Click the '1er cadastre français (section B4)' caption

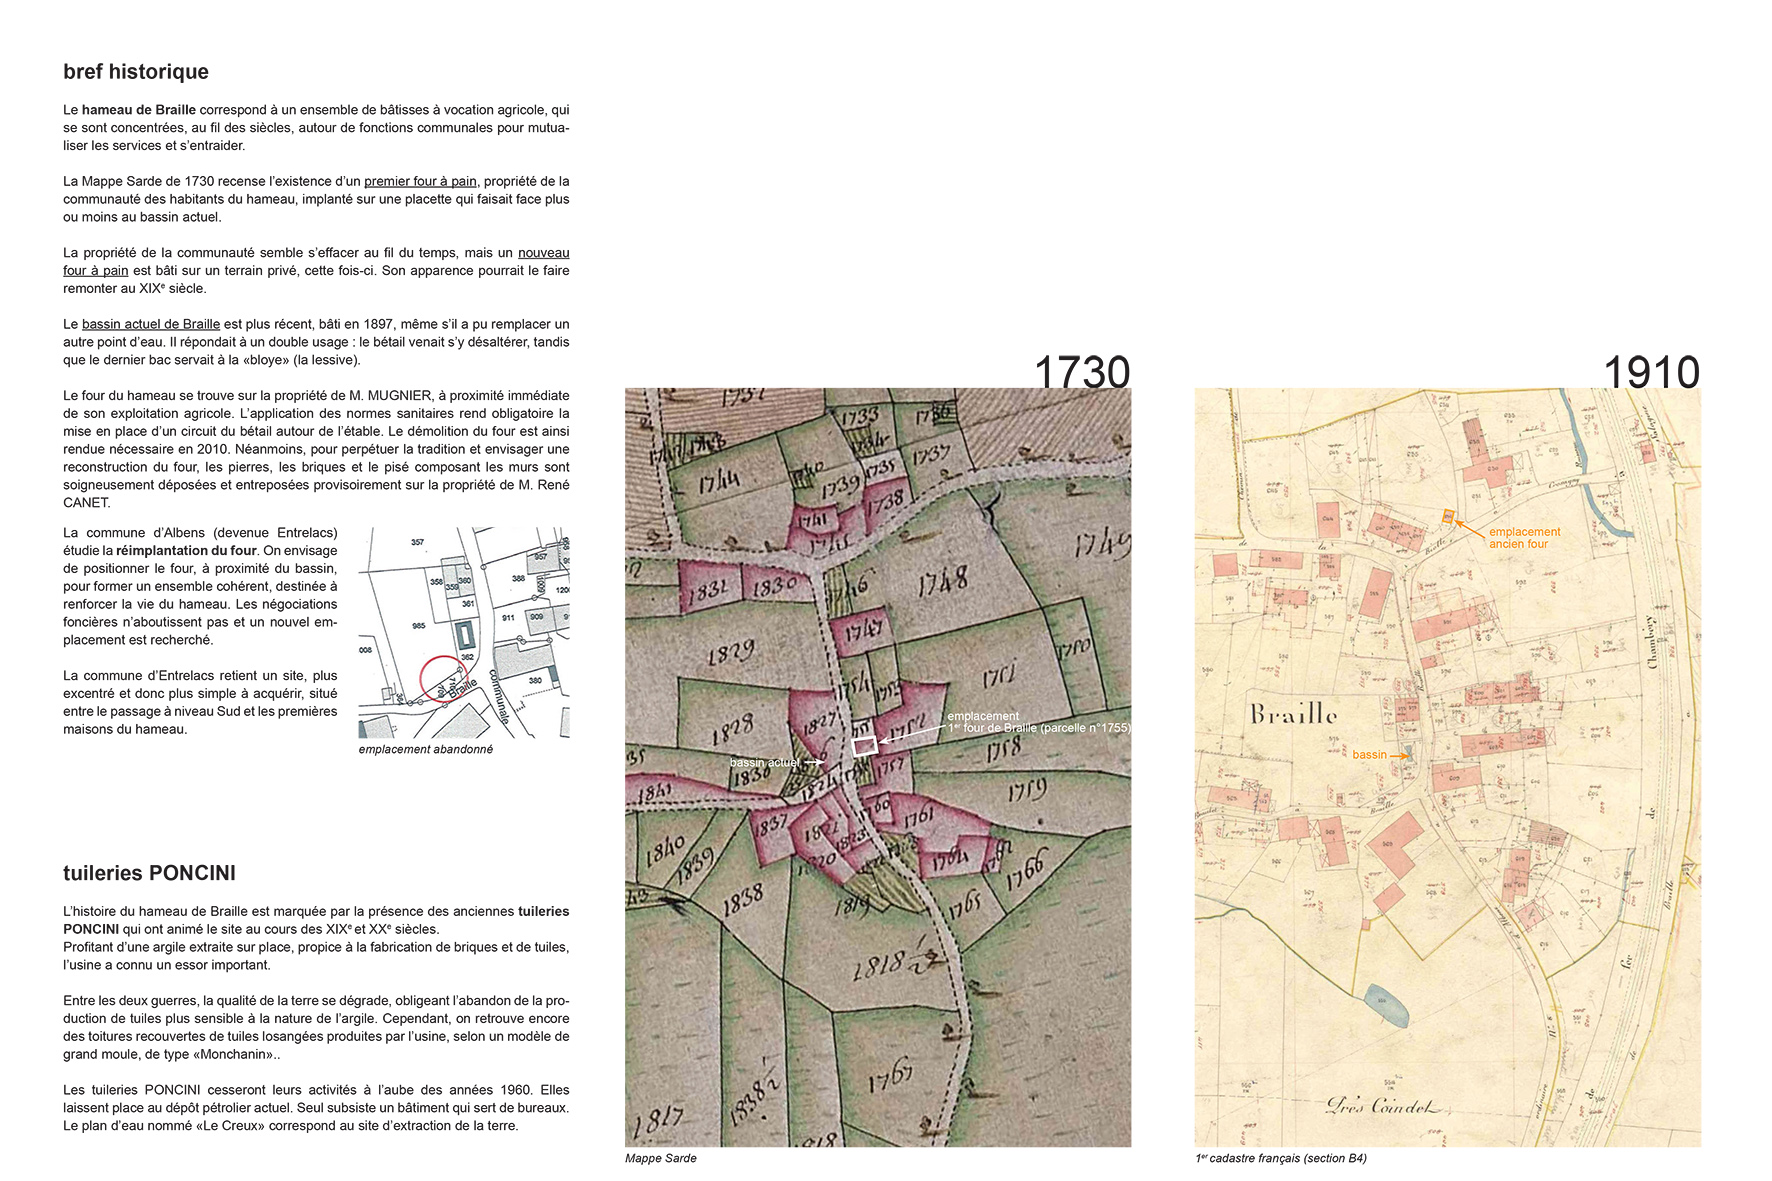click(1281, 1158)
